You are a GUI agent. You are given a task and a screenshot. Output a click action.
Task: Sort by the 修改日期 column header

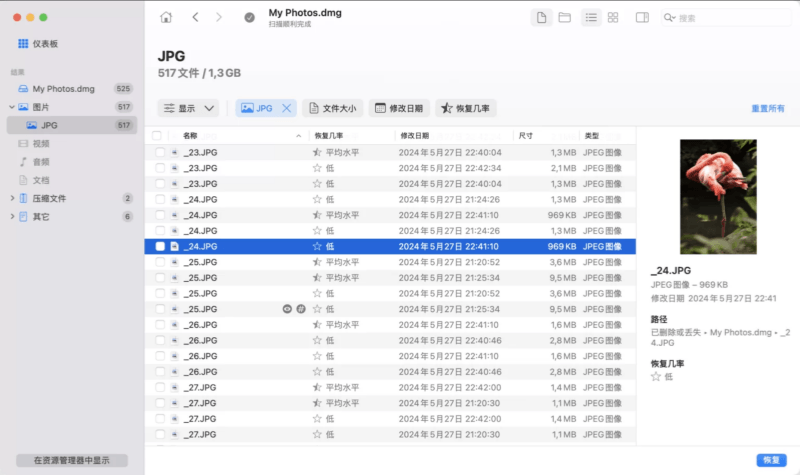(x=414, y=136)
